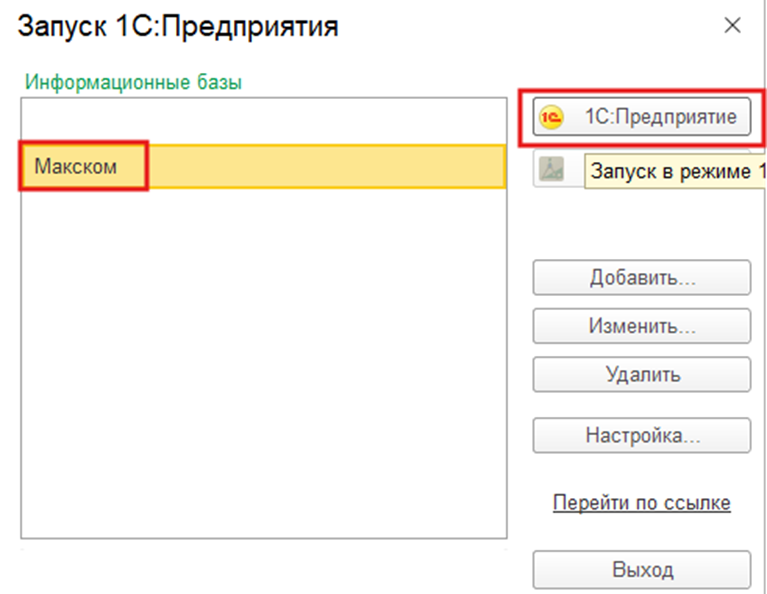767x594 pixels.
Task: Click the yellow 1C logo icon
Action: [551, 117]
